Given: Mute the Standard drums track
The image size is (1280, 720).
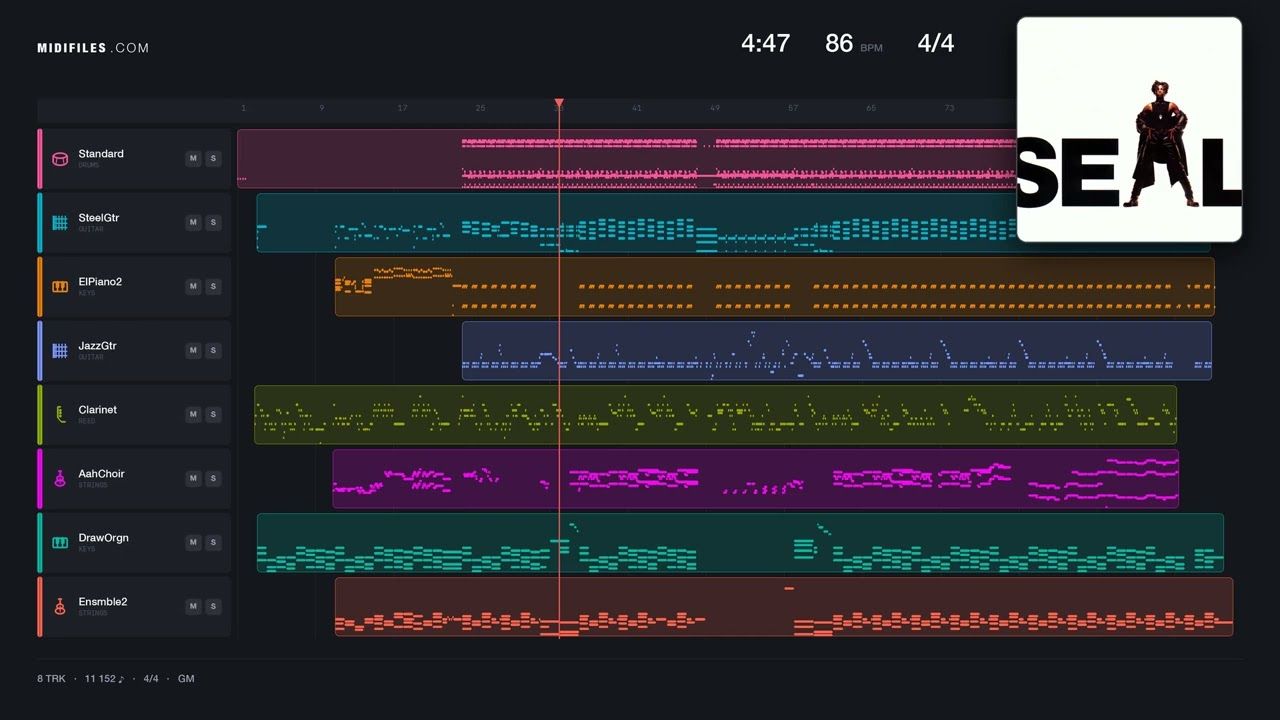Looking at the screenshot, I should click(193, 158).
